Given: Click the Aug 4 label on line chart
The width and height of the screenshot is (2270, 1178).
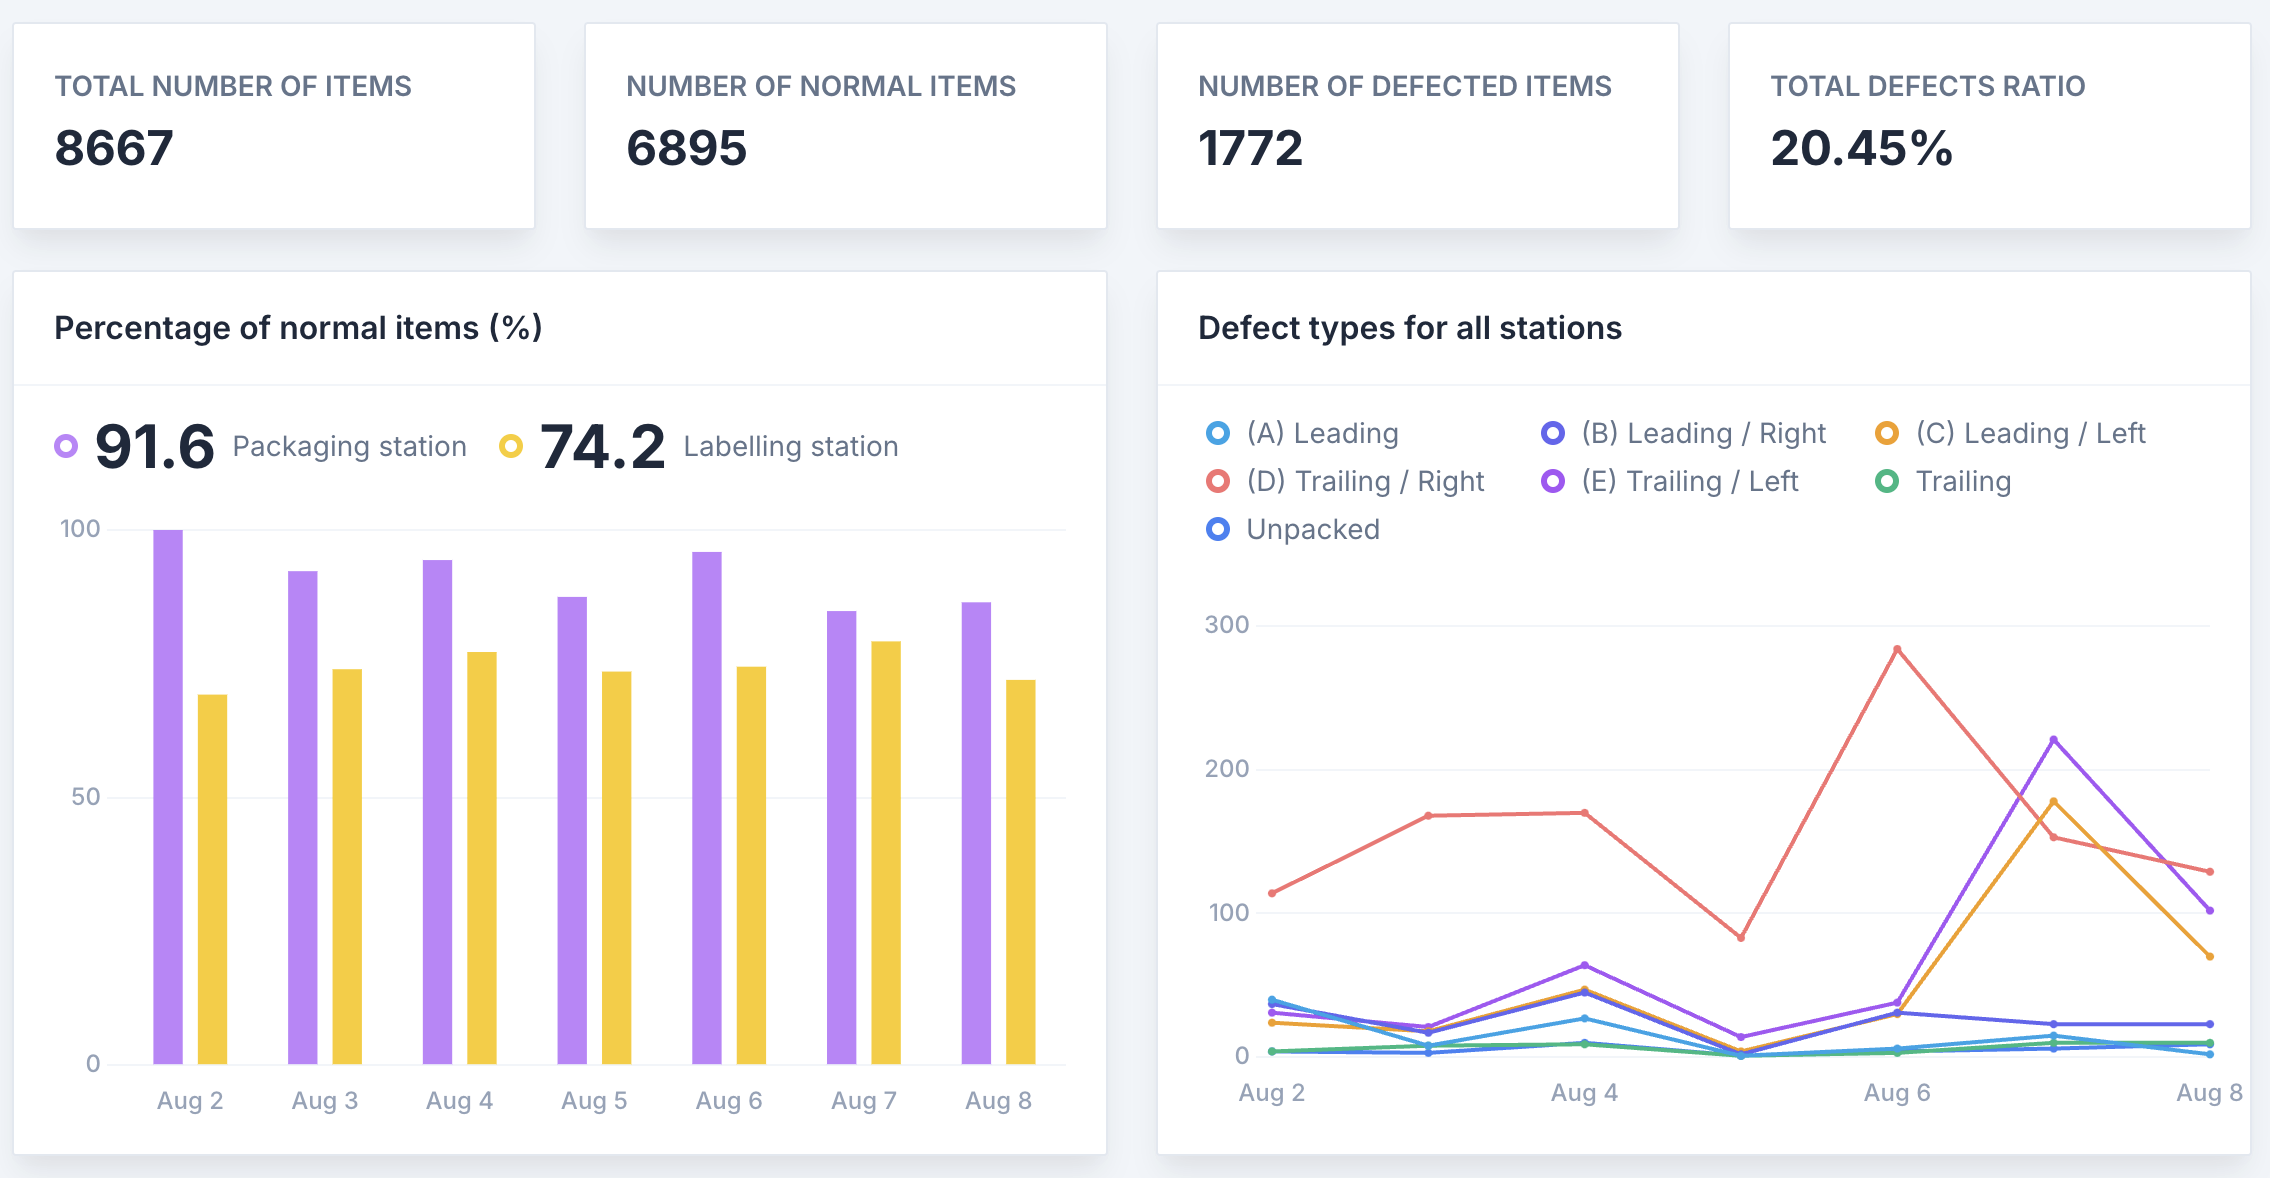Looking at the screenshot, I should click(x=1584, y=1092).
